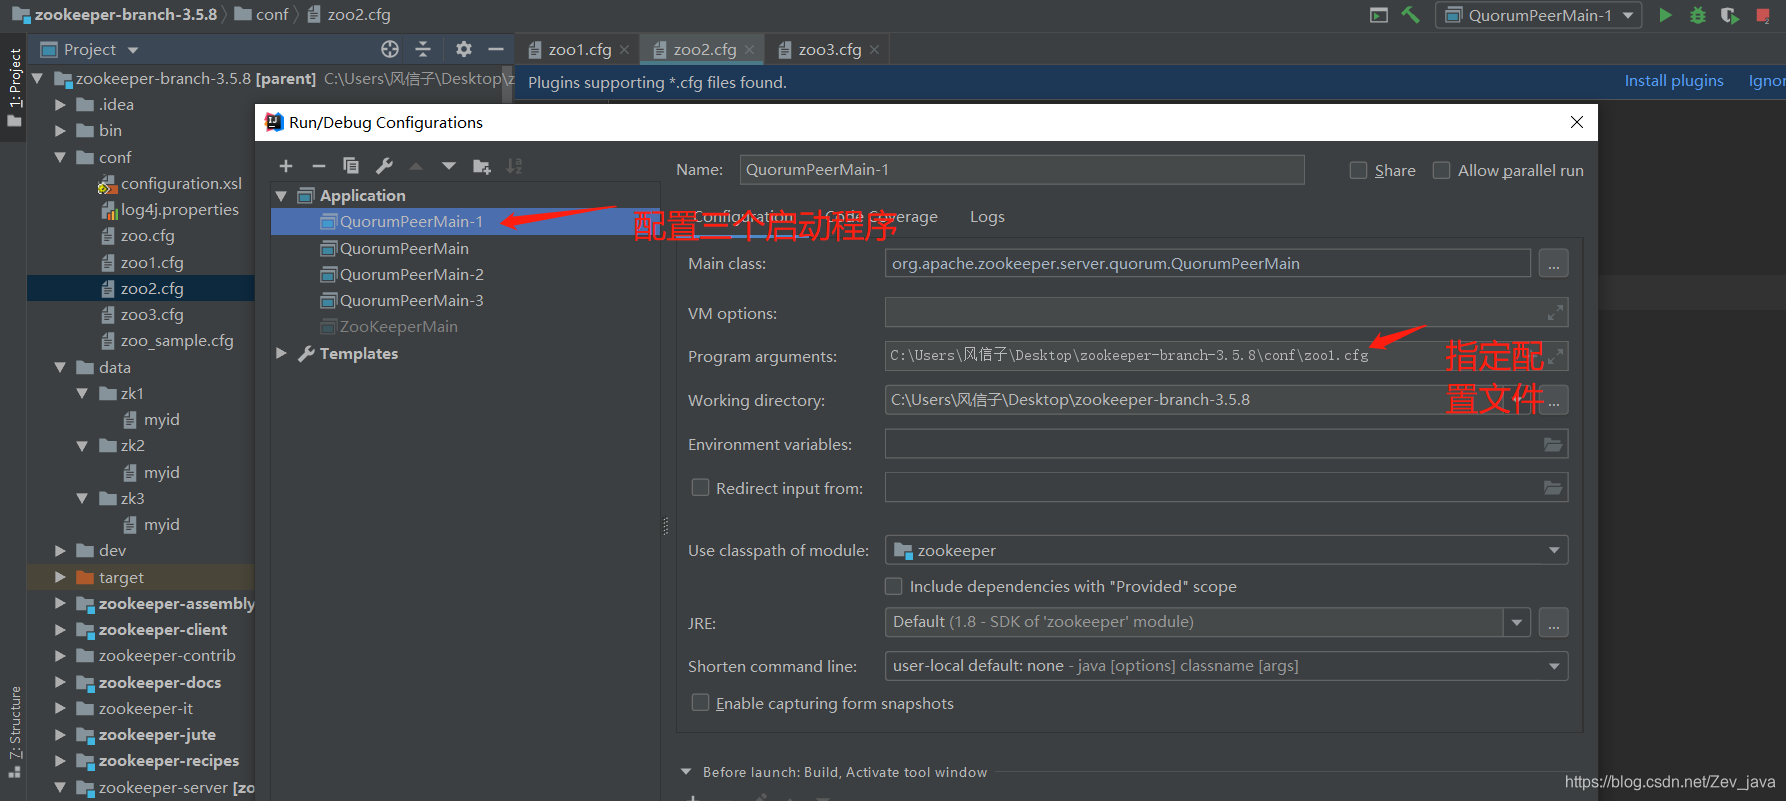Run with coverage shield icon

coord(1730,15)
